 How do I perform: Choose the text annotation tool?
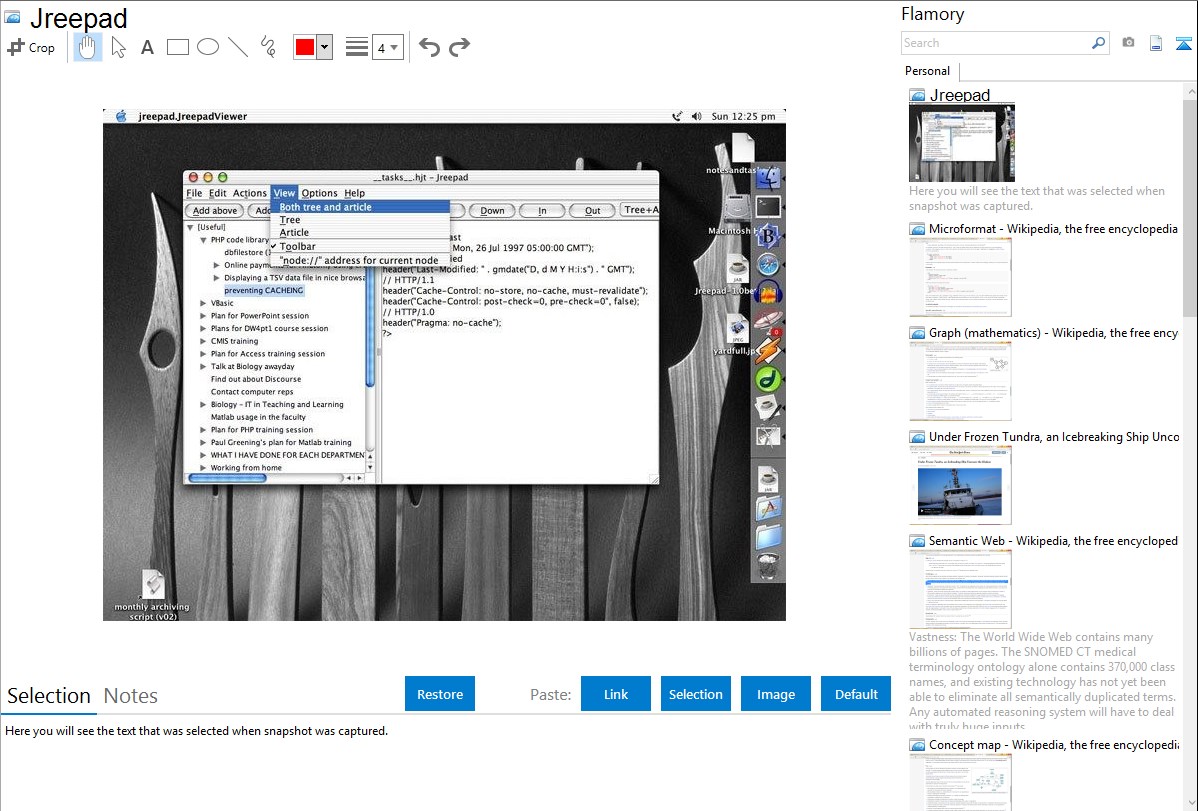(147, 47)
